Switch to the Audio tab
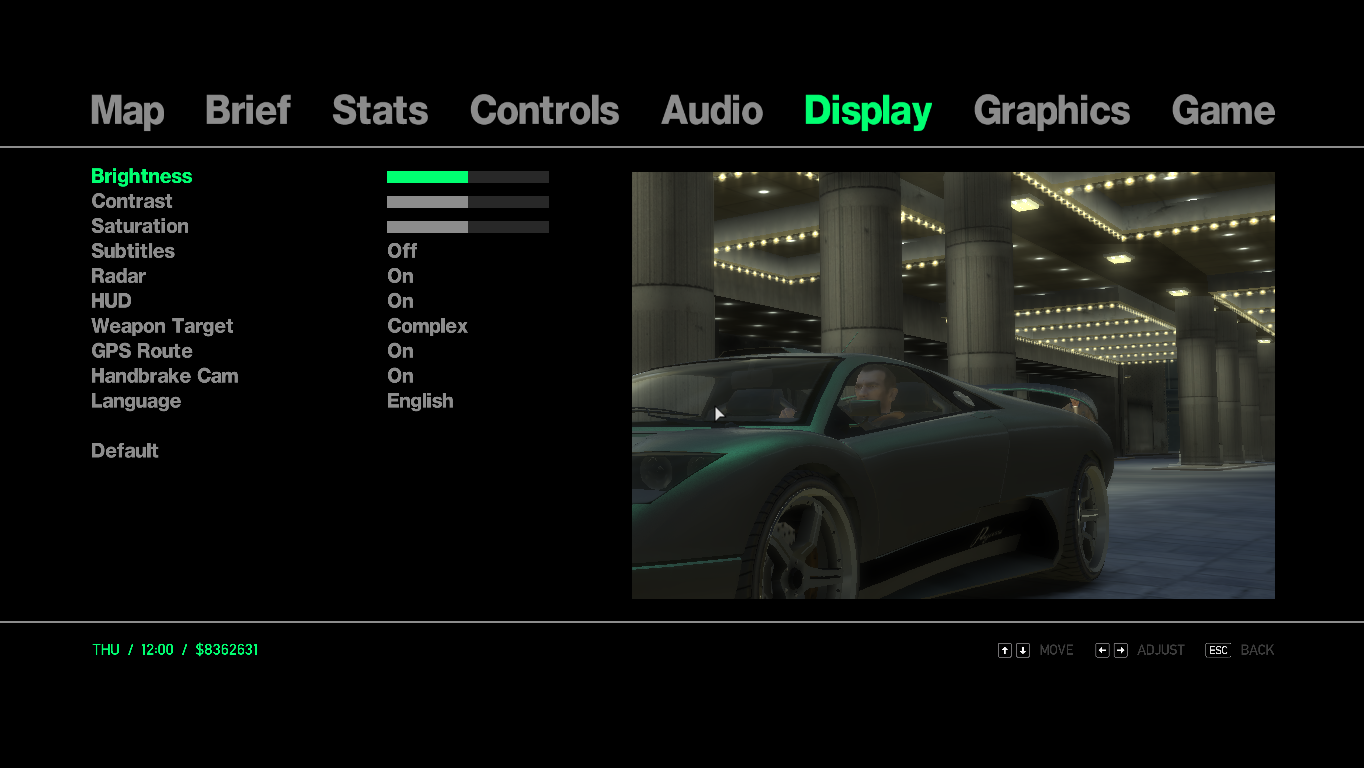 tap(712, 110)
